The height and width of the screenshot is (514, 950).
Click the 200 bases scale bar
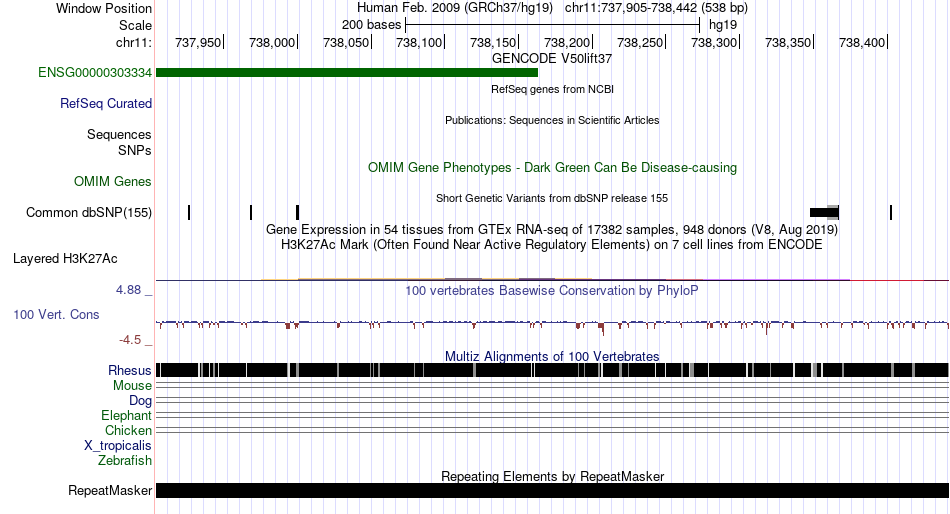pyautogui.click(x=553, y=25)
